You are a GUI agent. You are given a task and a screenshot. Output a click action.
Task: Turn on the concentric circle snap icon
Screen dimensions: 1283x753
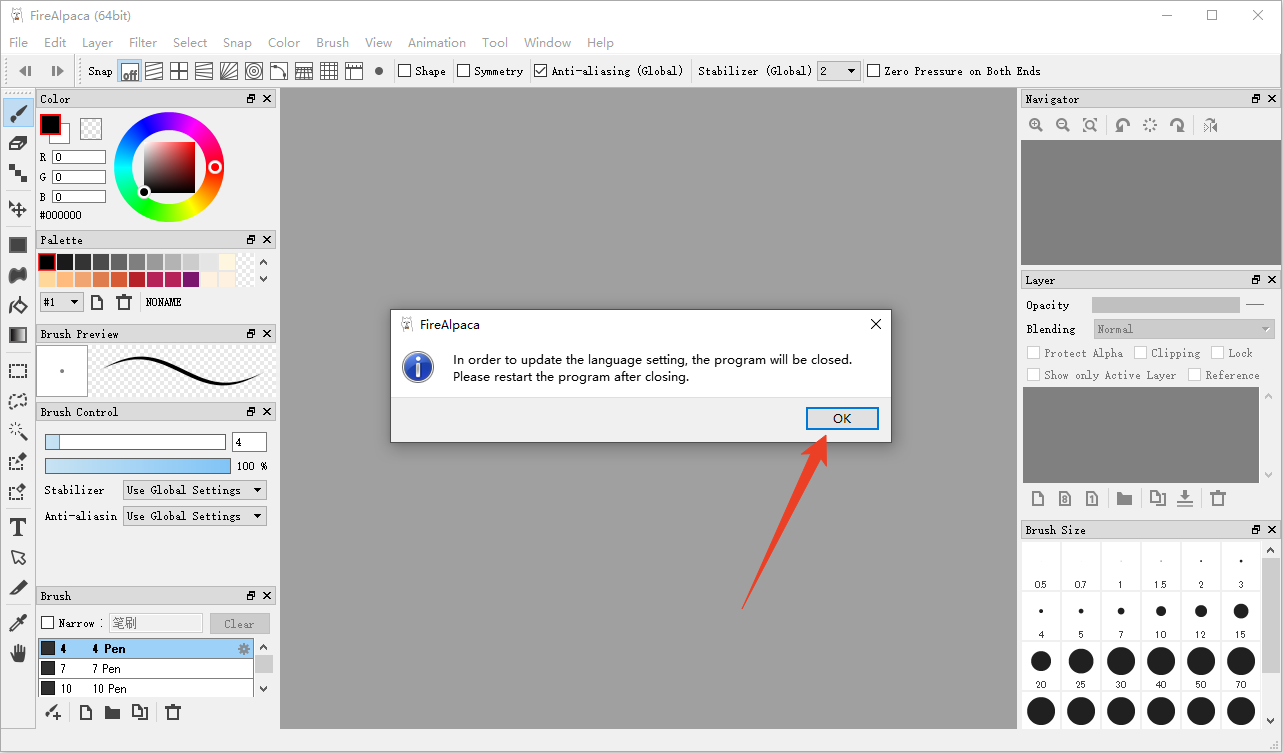point(254,71)
